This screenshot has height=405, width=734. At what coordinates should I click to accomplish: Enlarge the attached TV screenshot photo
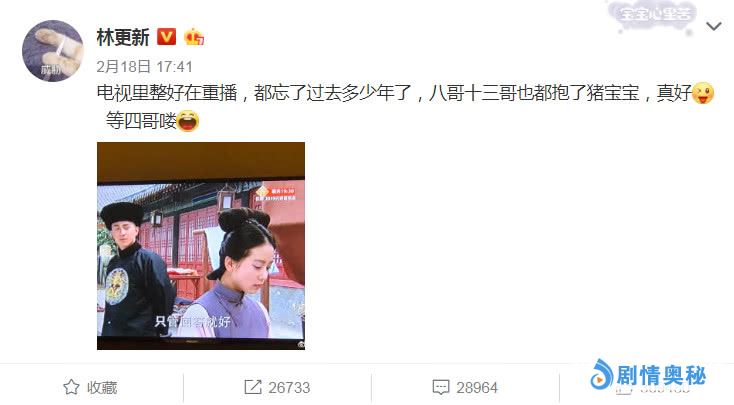201,246
